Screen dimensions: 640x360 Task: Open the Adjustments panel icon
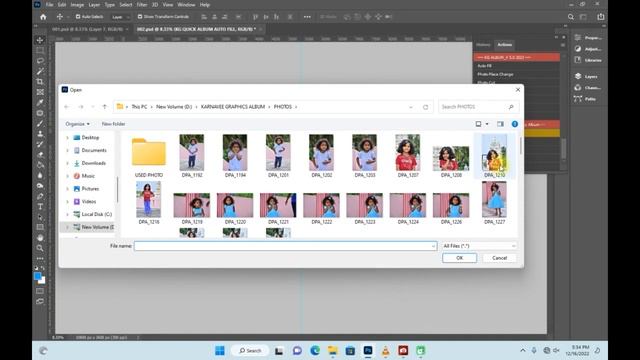point(578,49)
